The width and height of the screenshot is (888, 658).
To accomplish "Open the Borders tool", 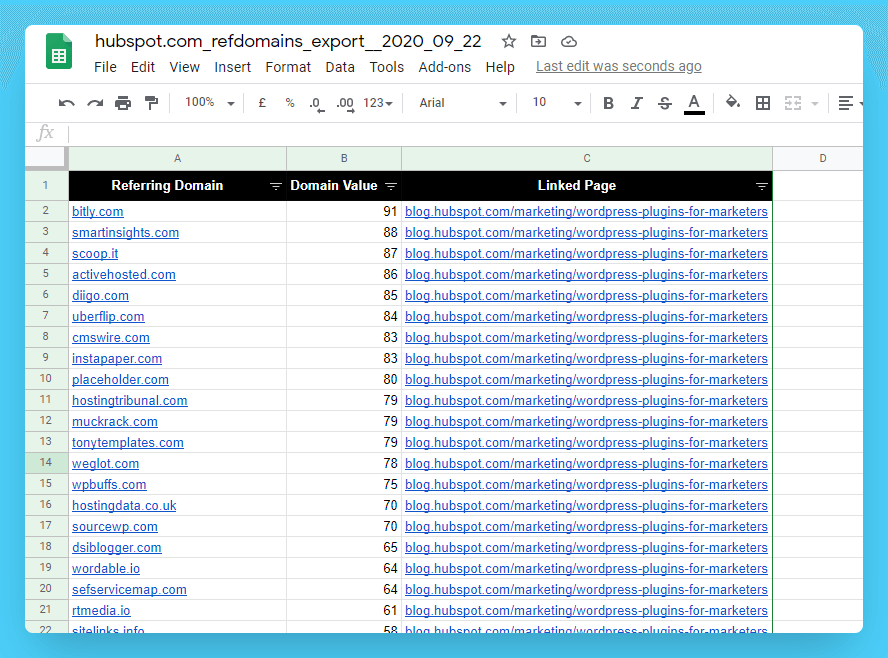I will [x=763, y=102].
